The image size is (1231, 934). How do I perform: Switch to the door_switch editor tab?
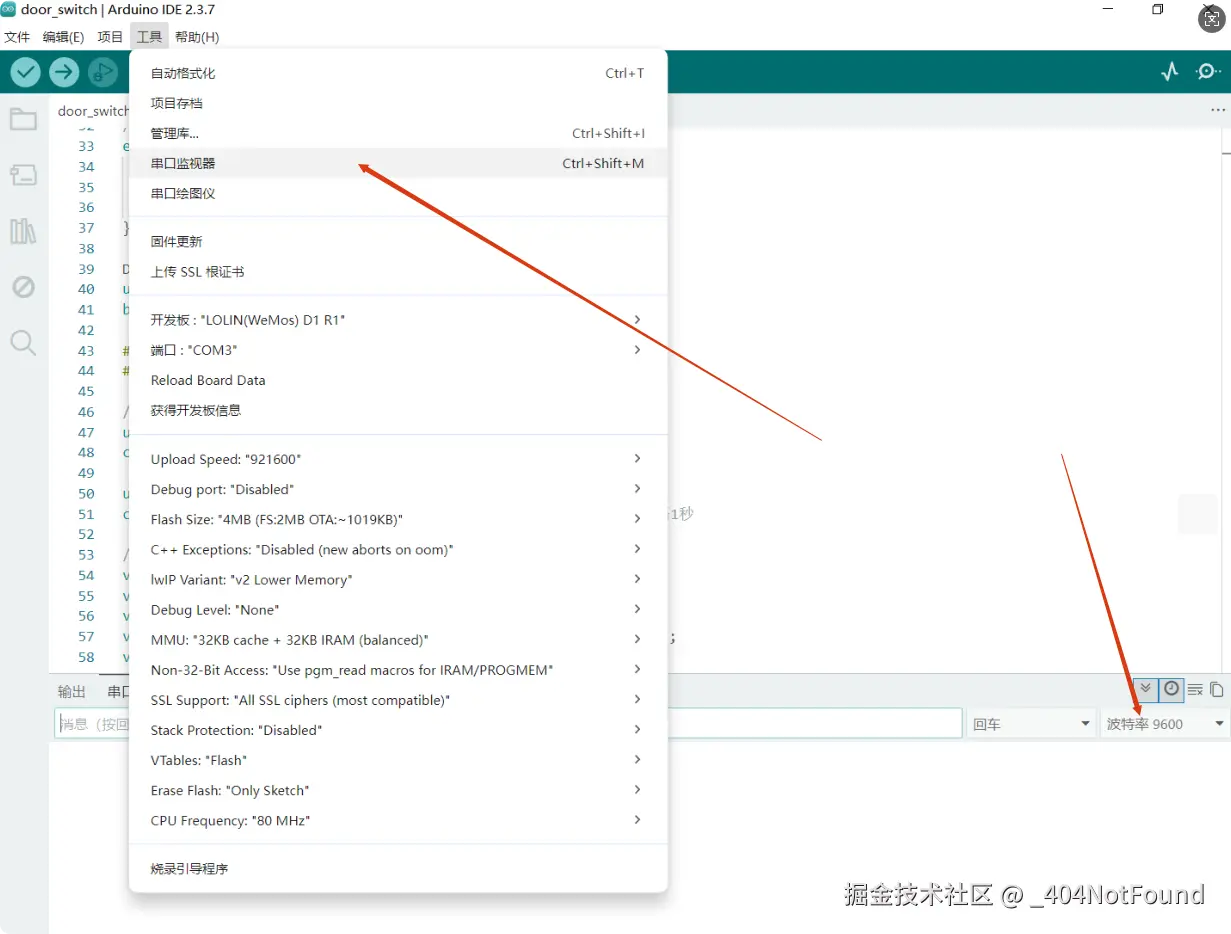point(92,111)
